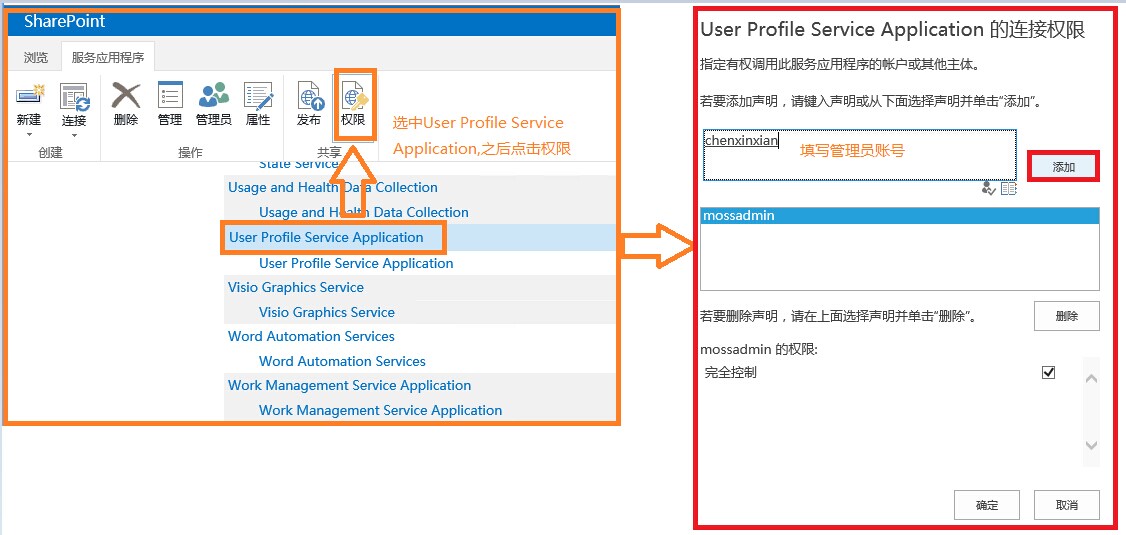Open the indented Visio Graphics Service proxy

(327, 312)
